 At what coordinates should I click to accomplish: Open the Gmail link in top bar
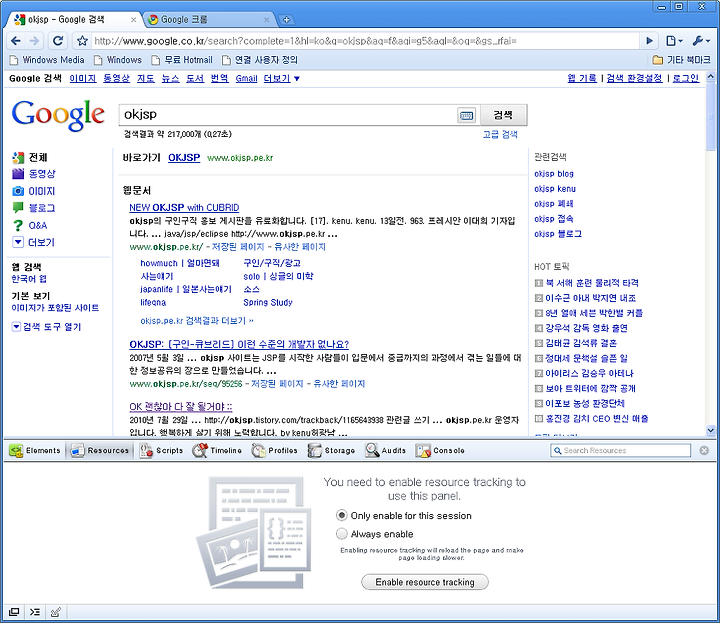[246, 79]
